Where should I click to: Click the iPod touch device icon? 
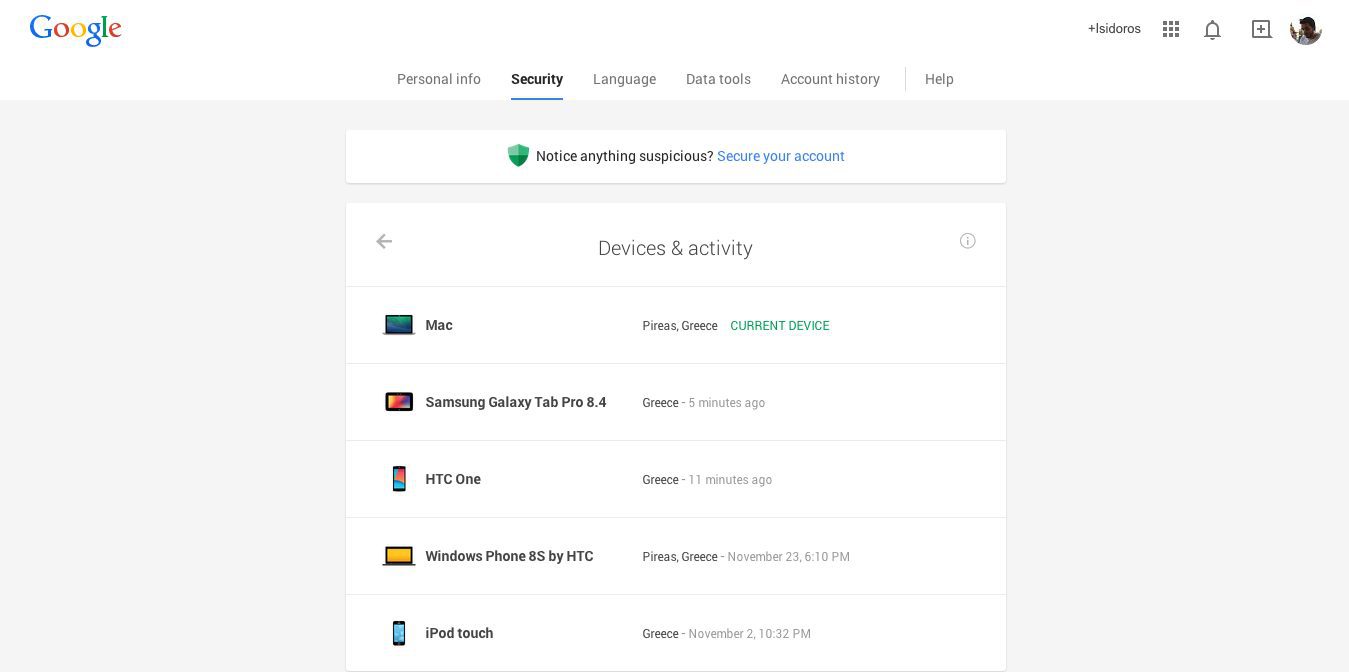[399, 632]
